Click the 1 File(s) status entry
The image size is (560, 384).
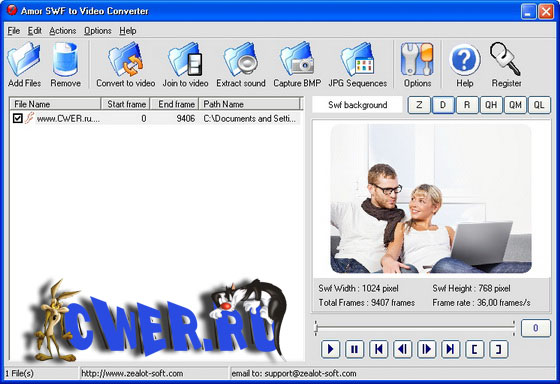tap(20, 374)
